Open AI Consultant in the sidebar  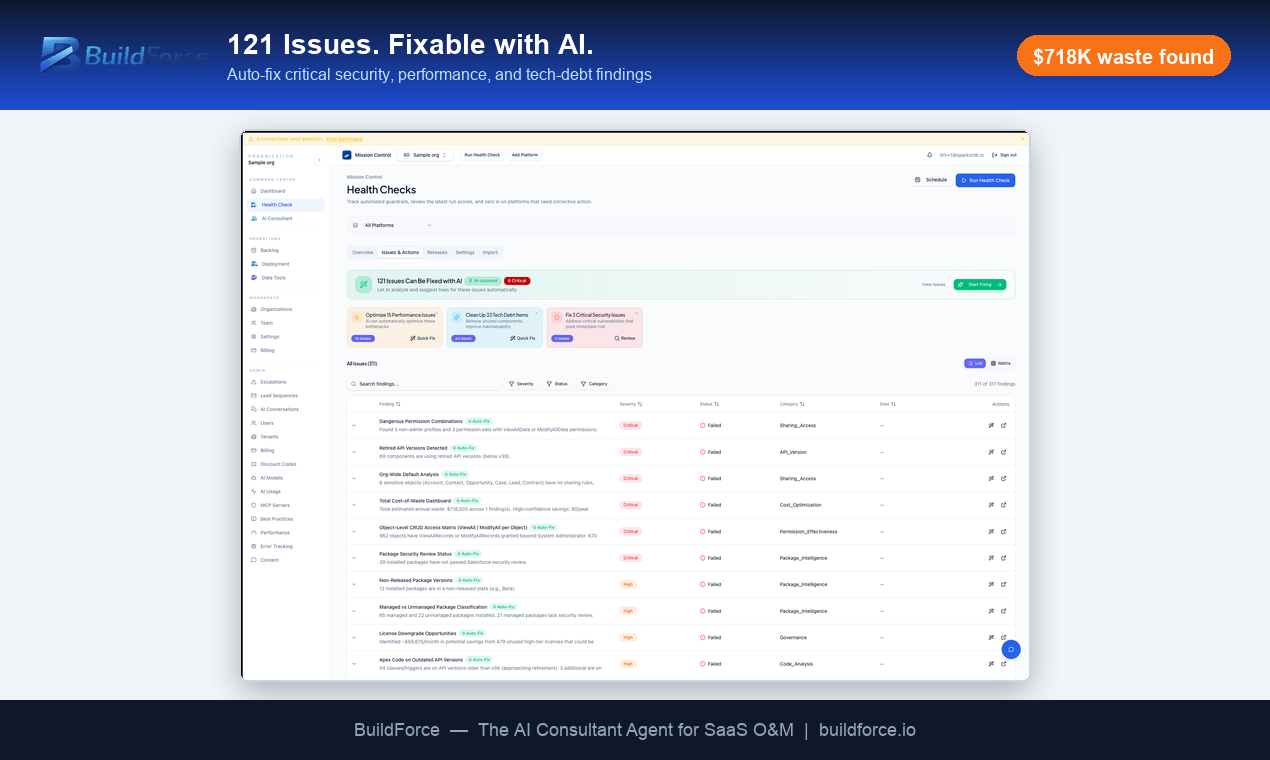pyautogui.click(x=276, y=218)
